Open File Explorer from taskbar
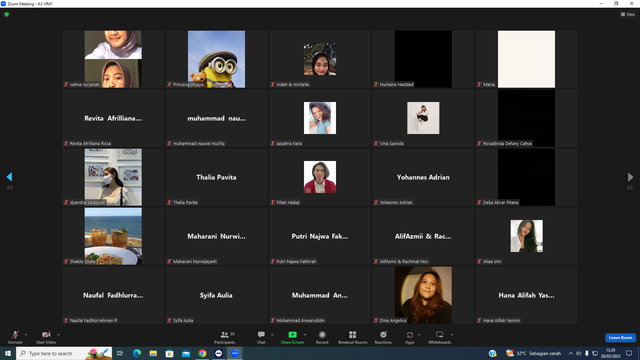The width and height of the screenshot is (640, 360). click(x=153, y=353)
